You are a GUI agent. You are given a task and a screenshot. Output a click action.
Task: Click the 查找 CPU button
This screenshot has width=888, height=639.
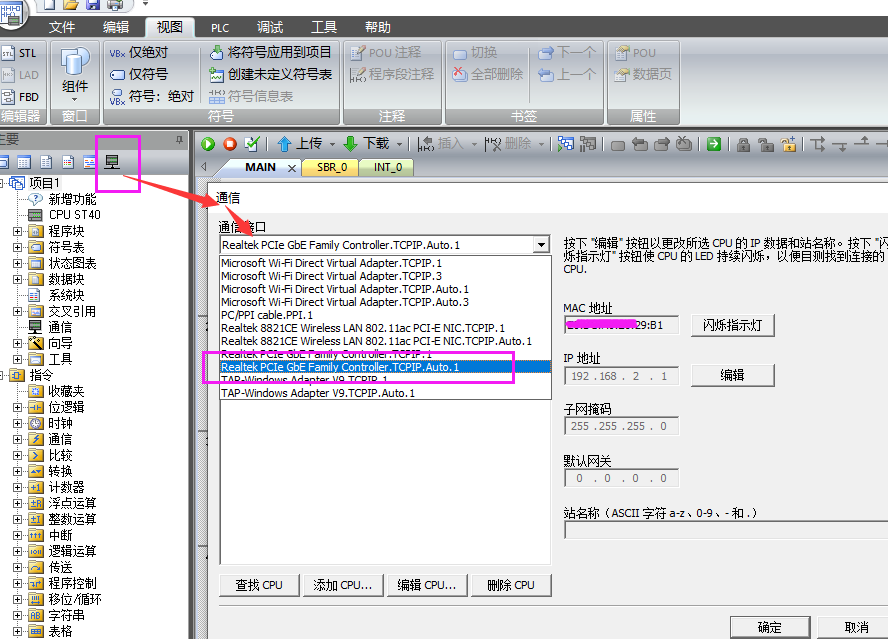coord(258,585)
